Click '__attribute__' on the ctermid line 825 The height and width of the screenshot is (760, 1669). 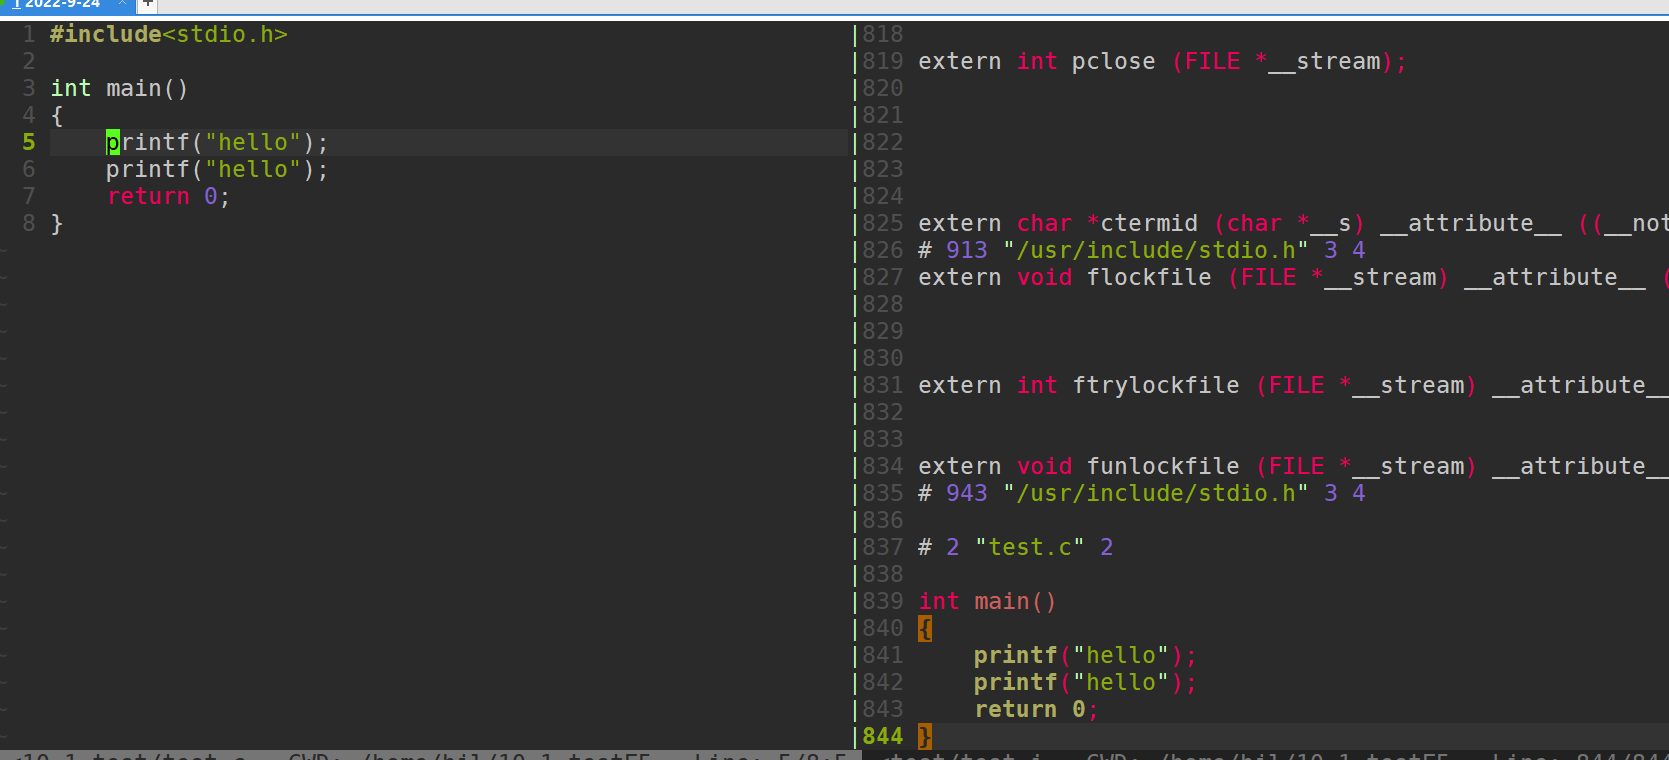(x=1471, y=223)
